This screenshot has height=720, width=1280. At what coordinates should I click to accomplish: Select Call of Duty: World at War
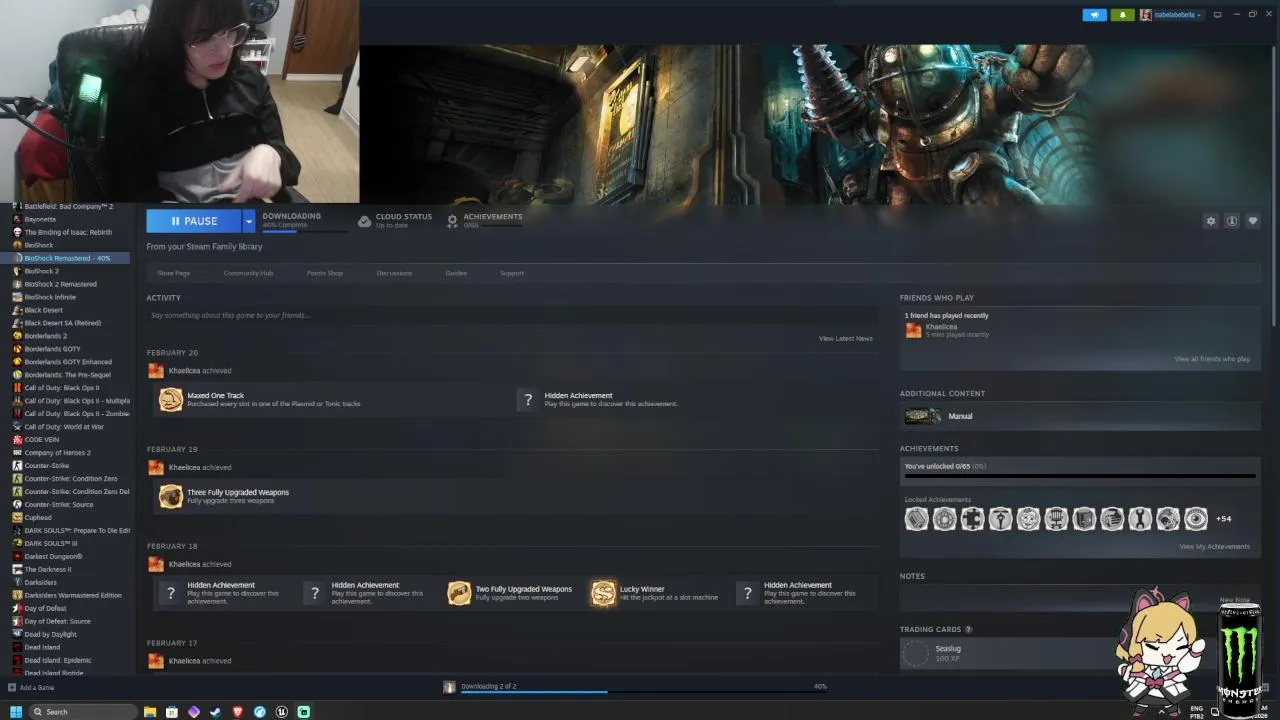64,427
